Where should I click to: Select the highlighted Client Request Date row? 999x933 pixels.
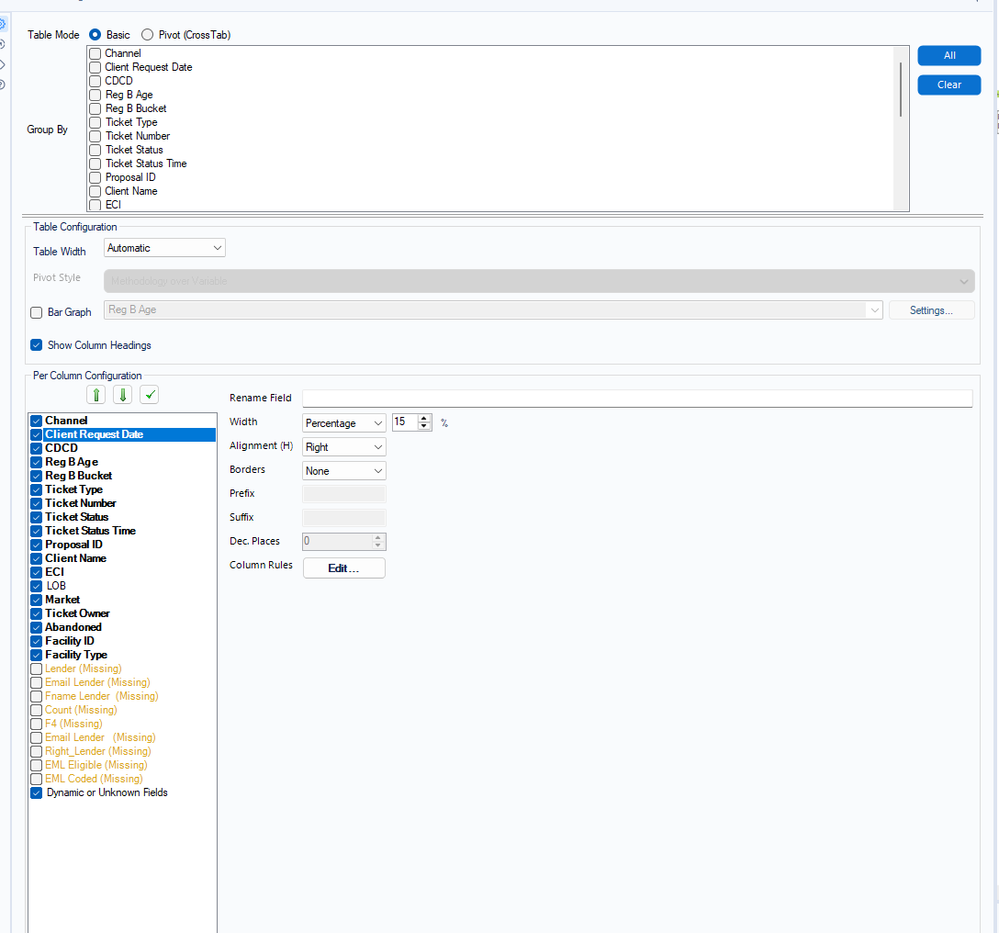pyautogui.click(x=122, y=435)
